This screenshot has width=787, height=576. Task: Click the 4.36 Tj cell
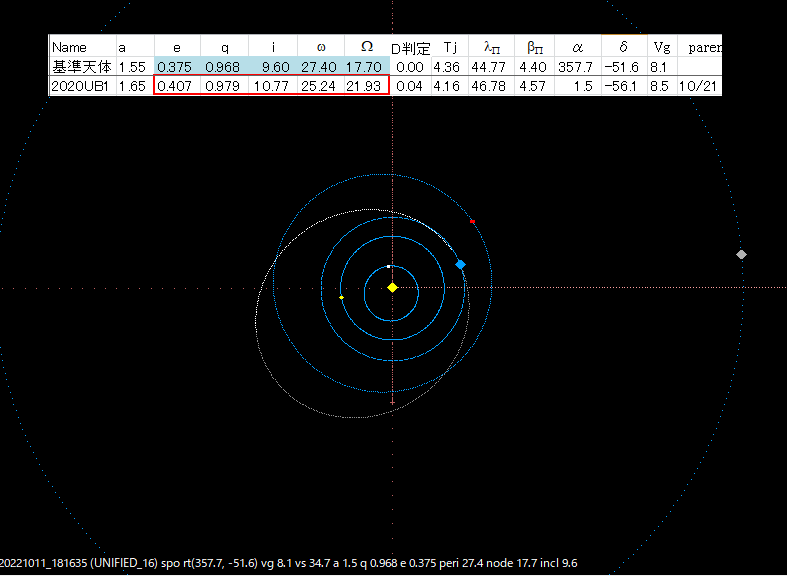[450, 67]
